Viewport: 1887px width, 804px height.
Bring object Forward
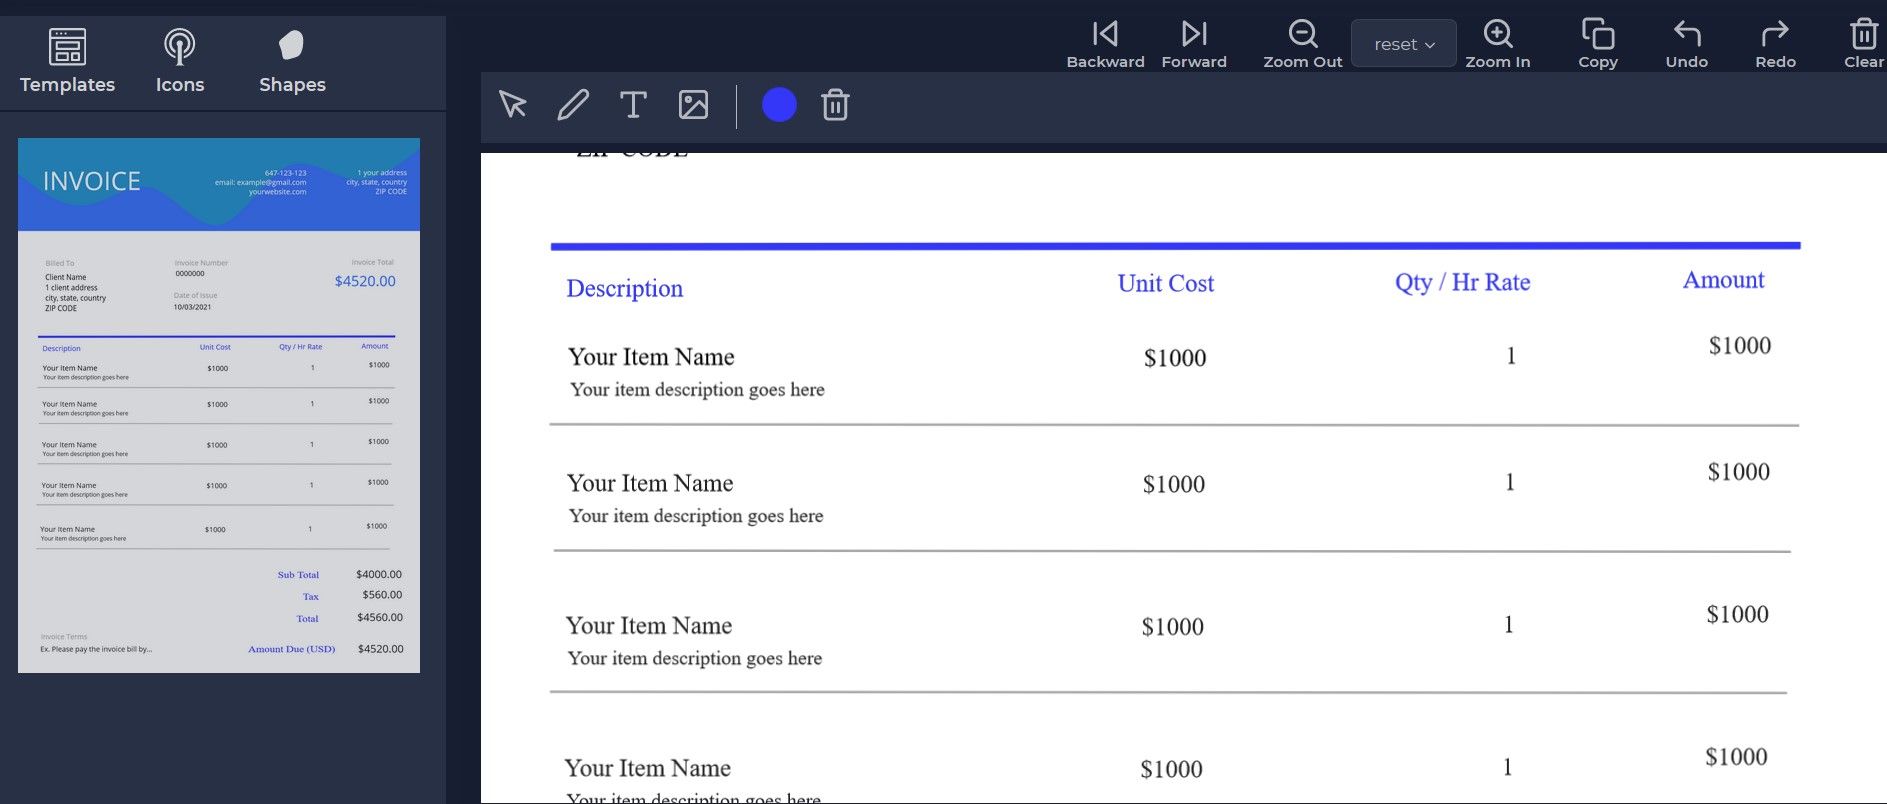tap(1194, 44)
